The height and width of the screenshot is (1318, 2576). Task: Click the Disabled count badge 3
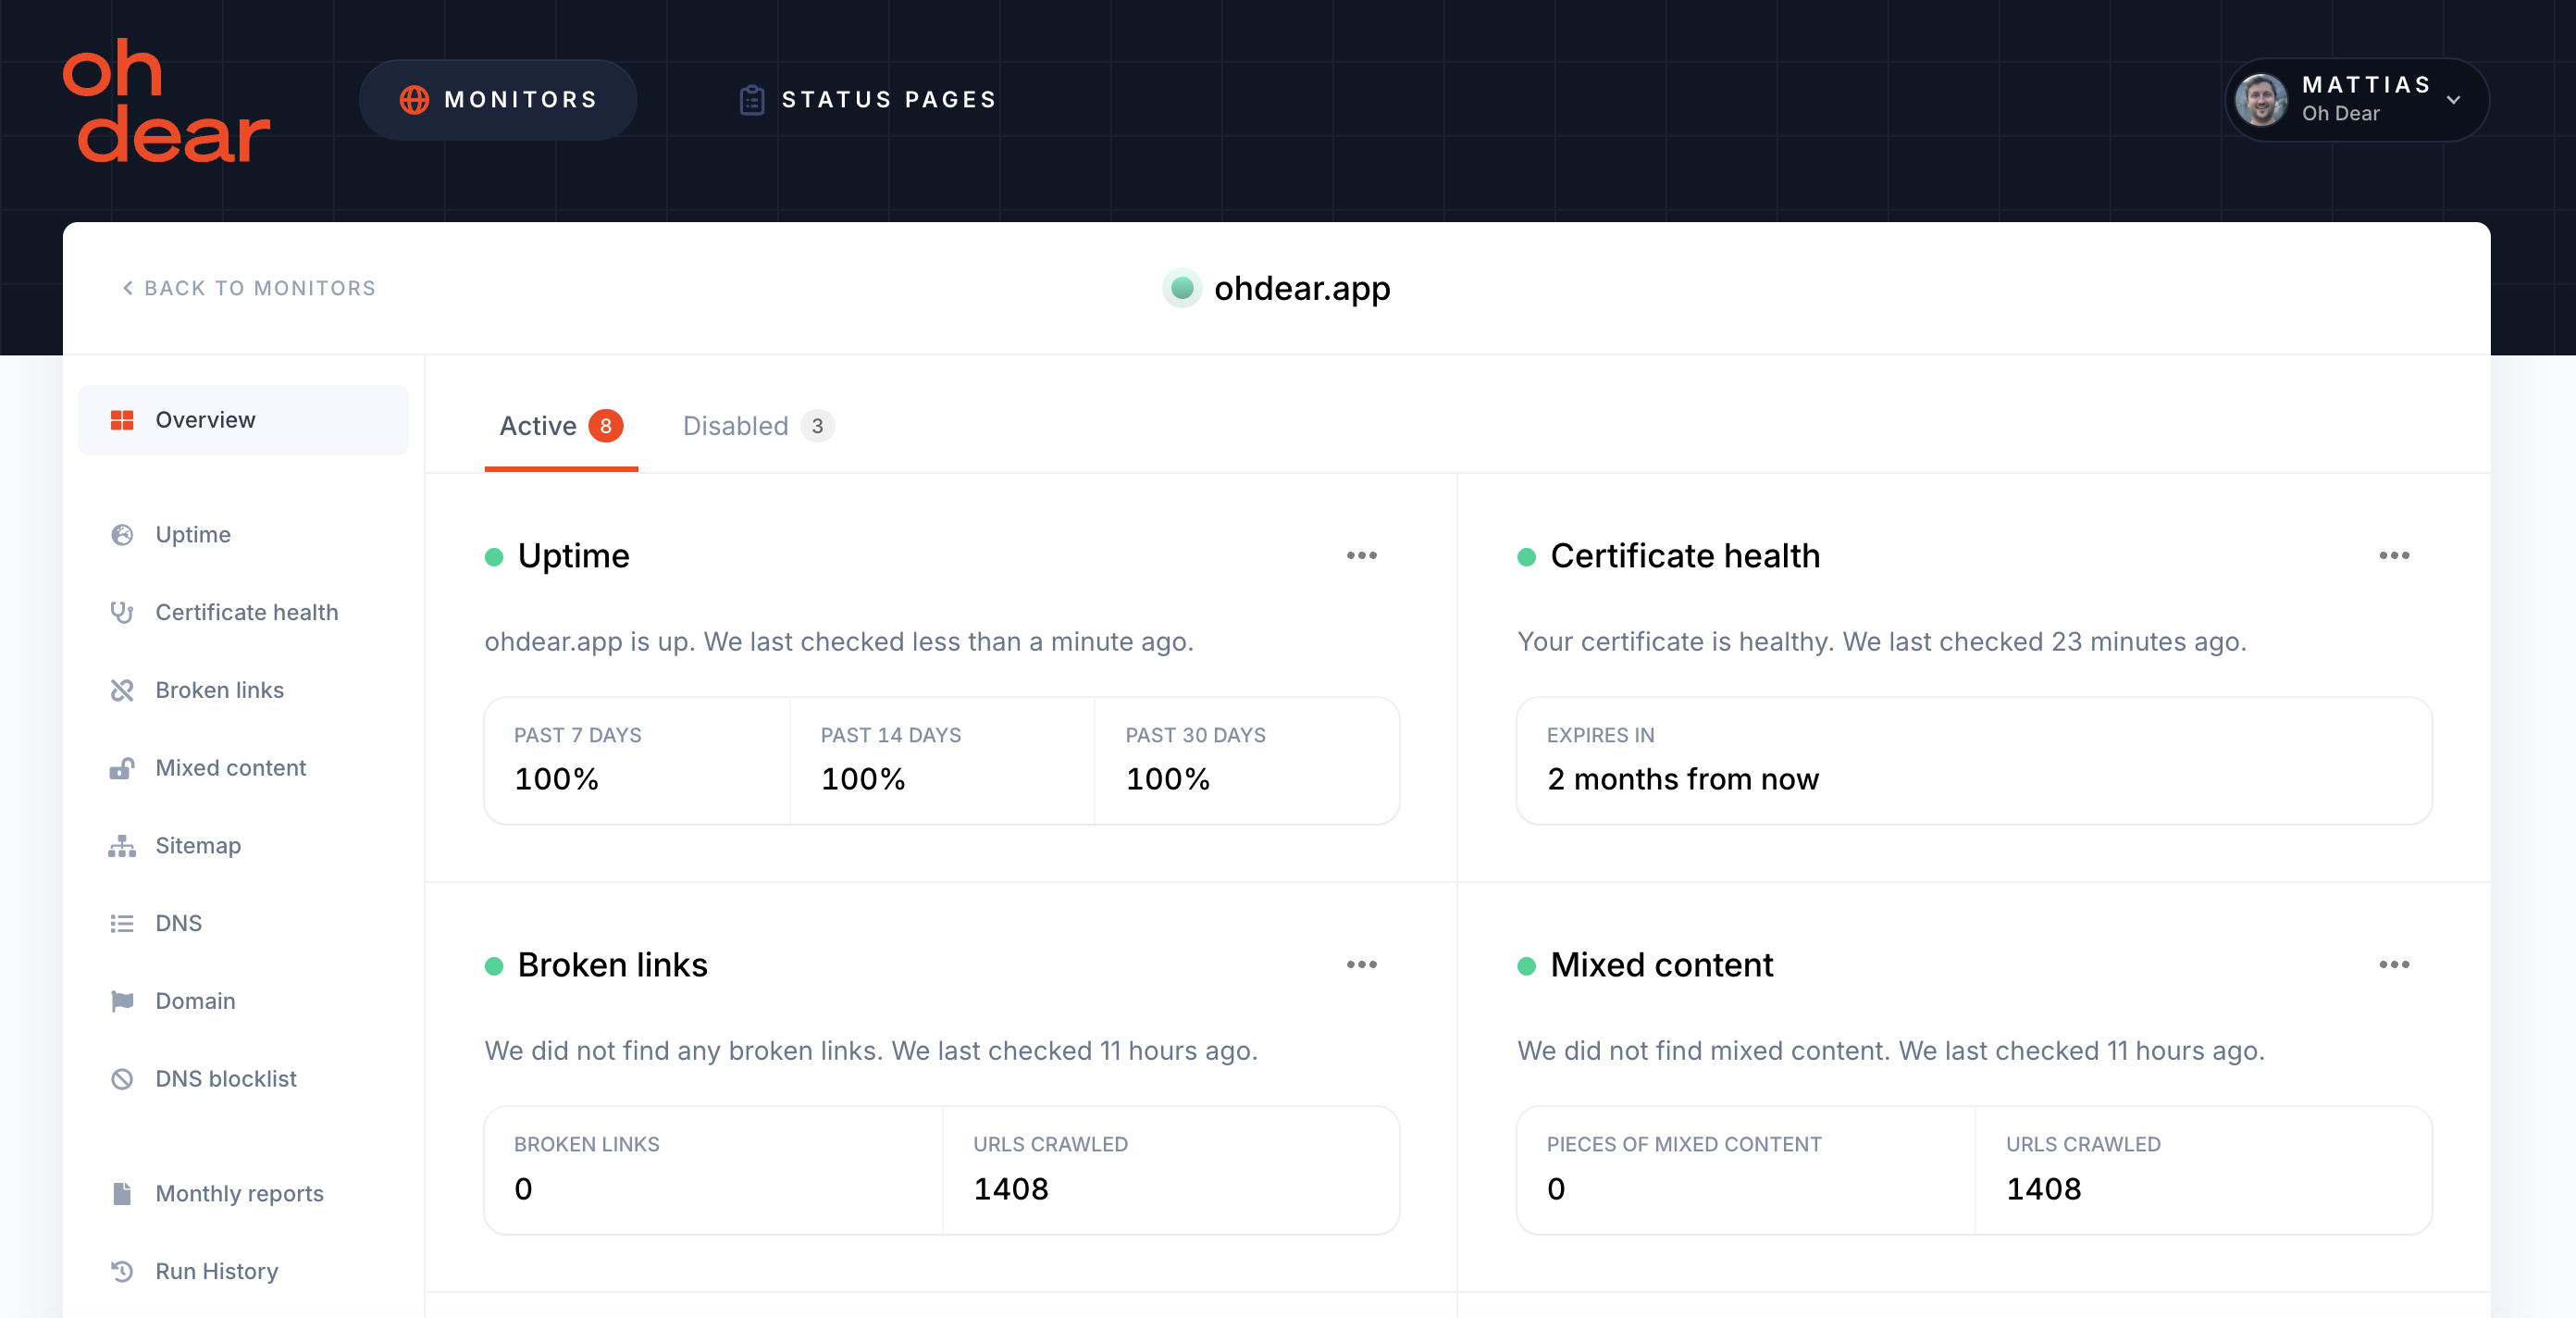pos(818,426)
